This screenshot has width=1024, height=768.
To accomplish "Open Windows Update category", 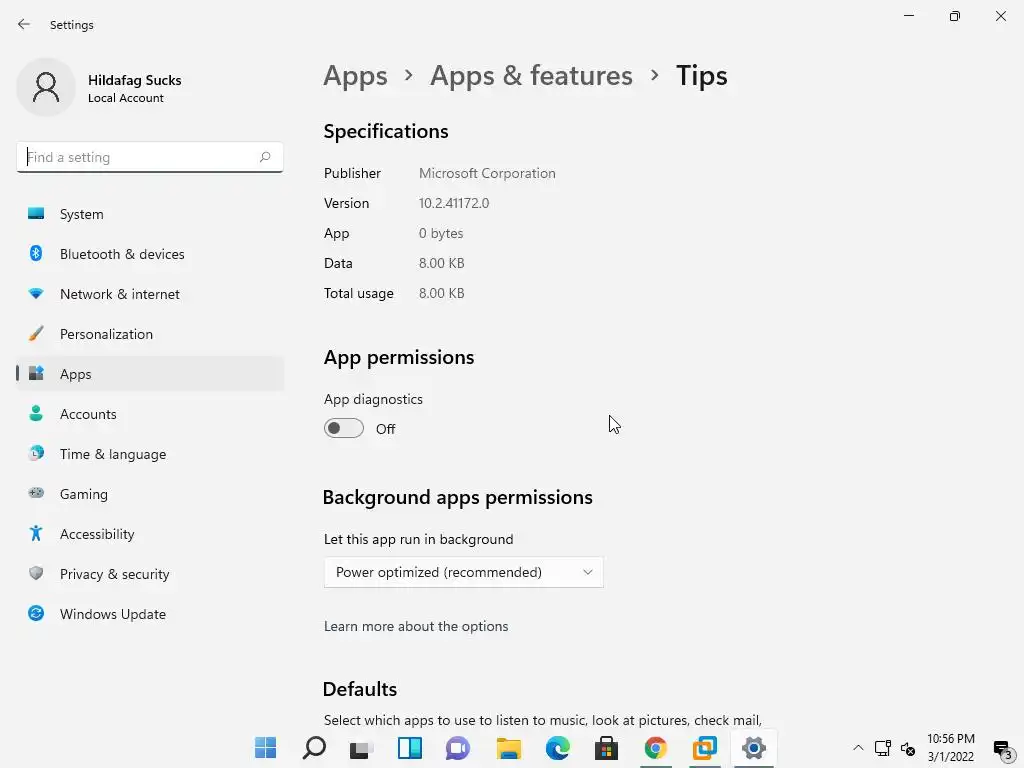I will (x=150, y=613).
